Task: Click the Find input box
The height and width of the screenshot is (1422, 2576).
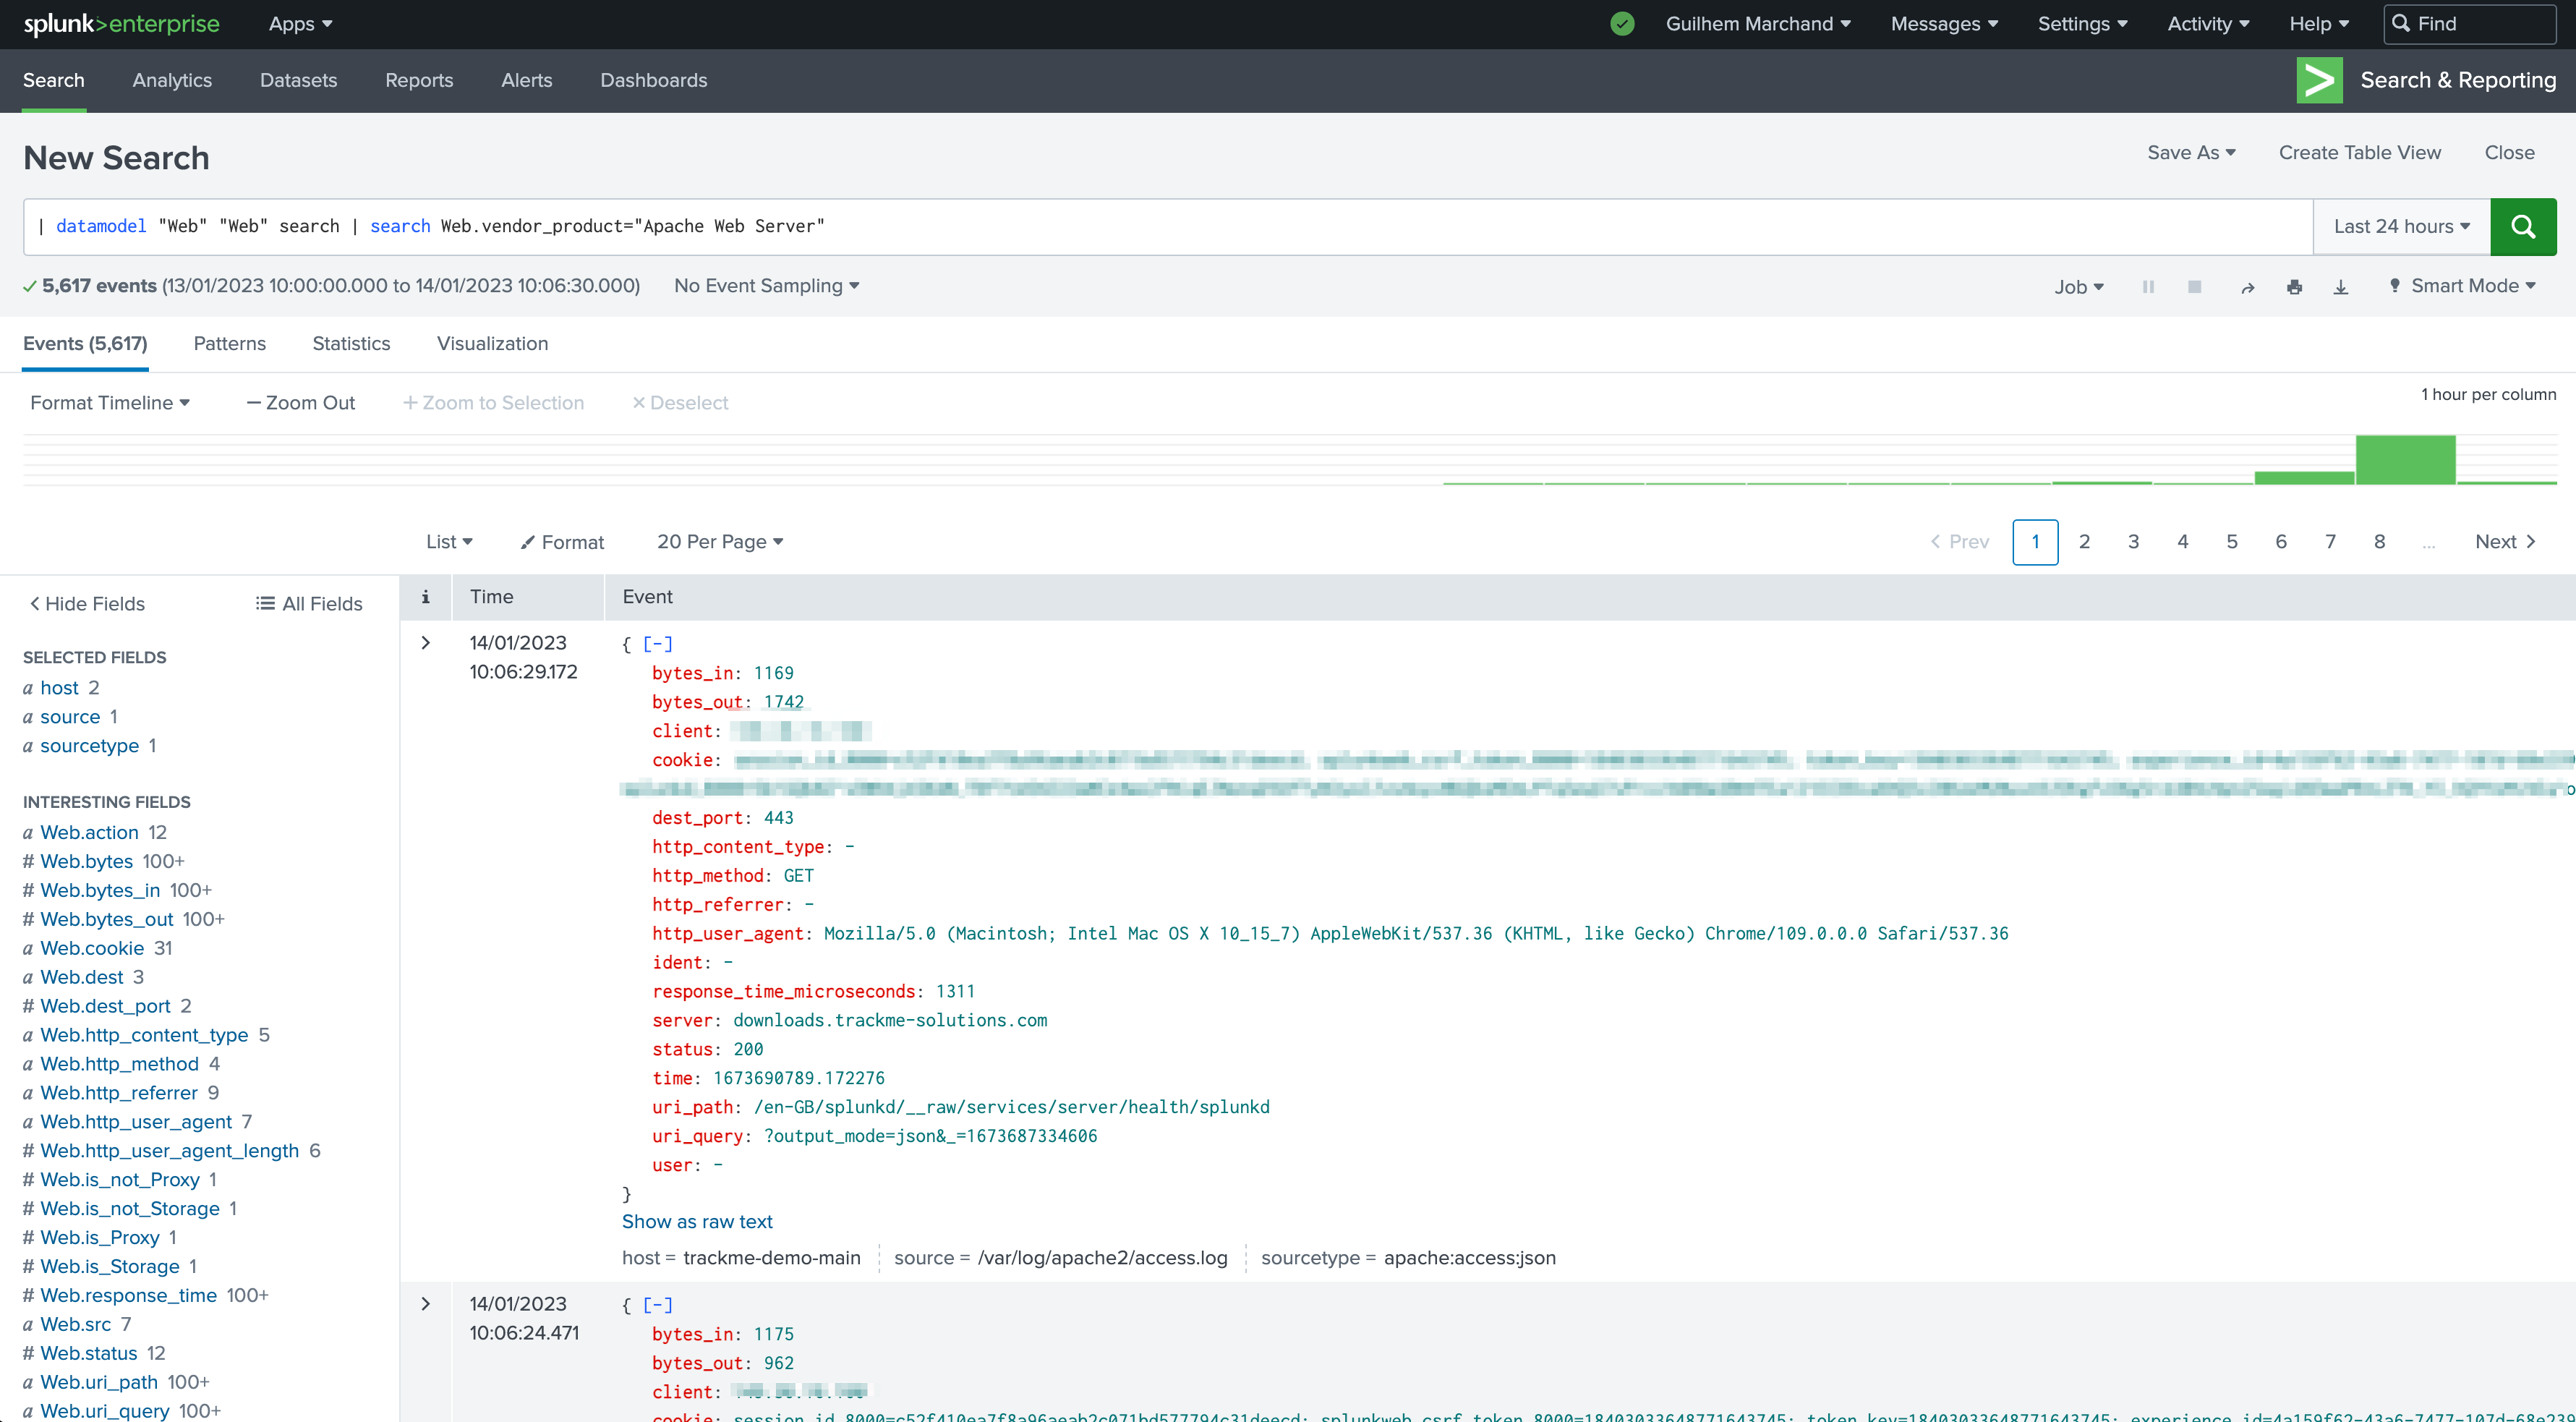Action: point(2470,24)
